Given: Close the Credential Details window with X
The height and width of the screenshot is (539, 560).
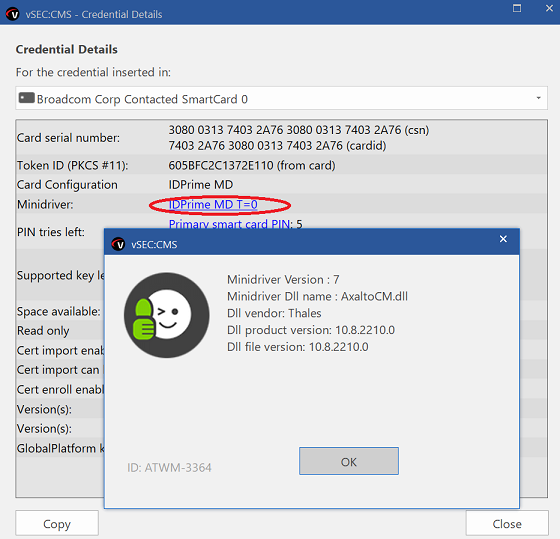Looking at the screenshot, I should point(549,8).
